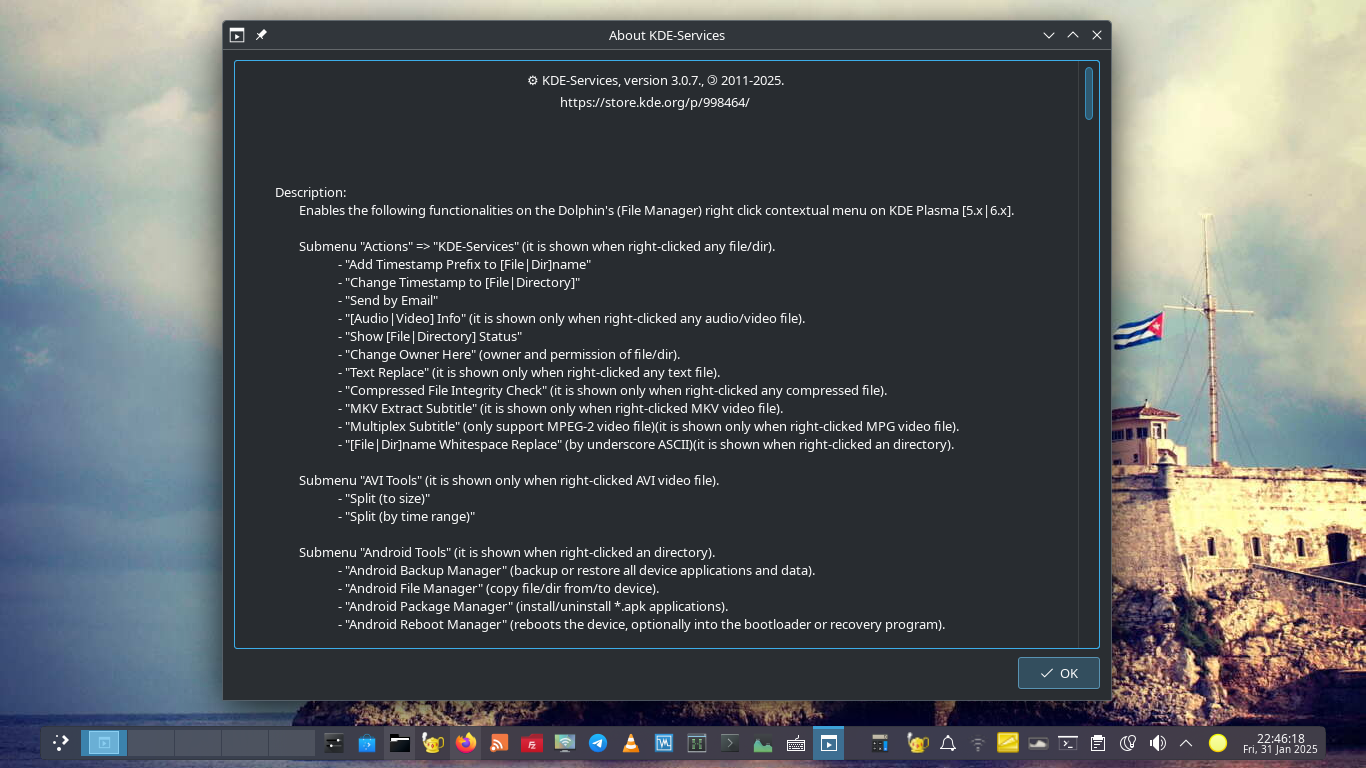Open the terminal widget icon in tray
The image size is (1366, 768).
click(1068, 743)
